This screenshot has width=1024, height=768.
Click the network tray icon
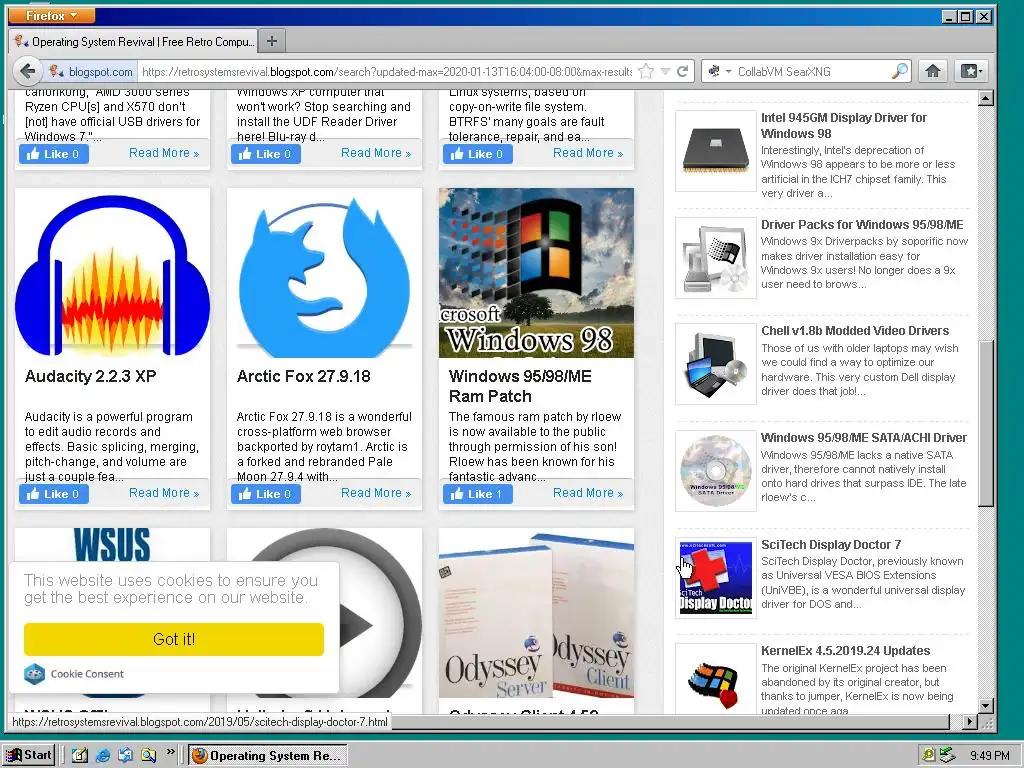tap(946, 756)
